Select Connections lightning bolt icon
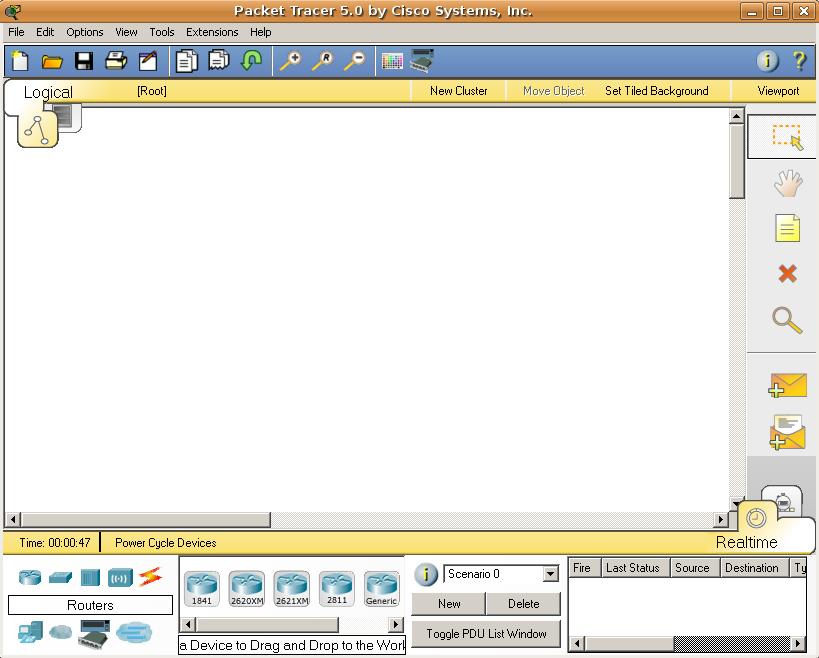 coord(150,577)
